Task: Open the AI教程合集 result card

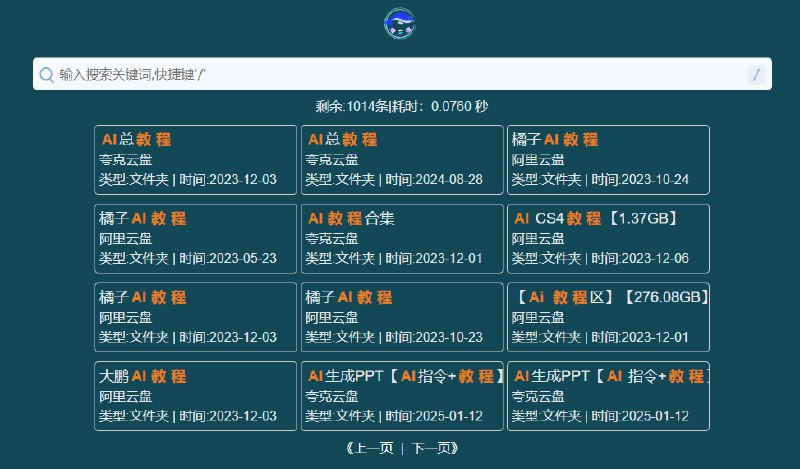Action: [x=401, y=238]
